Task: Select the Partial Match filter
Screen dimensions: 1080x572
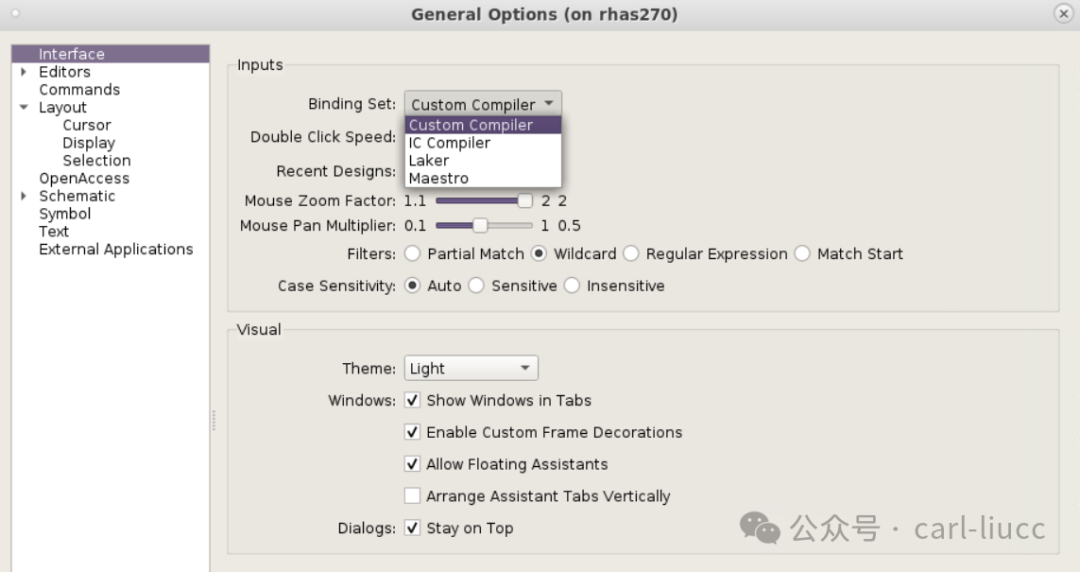Action: tap(413, 254)
